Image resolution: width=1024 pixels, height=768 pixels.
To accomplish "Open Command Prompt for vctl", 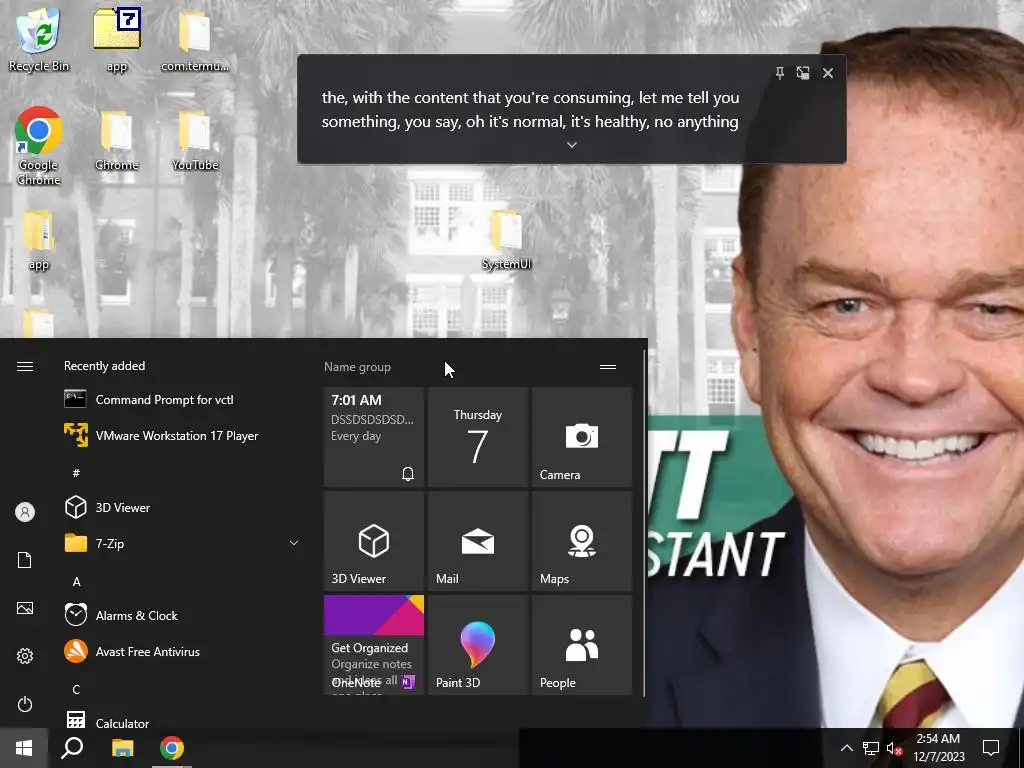I will pyautogui.click(x=183, y=400).
